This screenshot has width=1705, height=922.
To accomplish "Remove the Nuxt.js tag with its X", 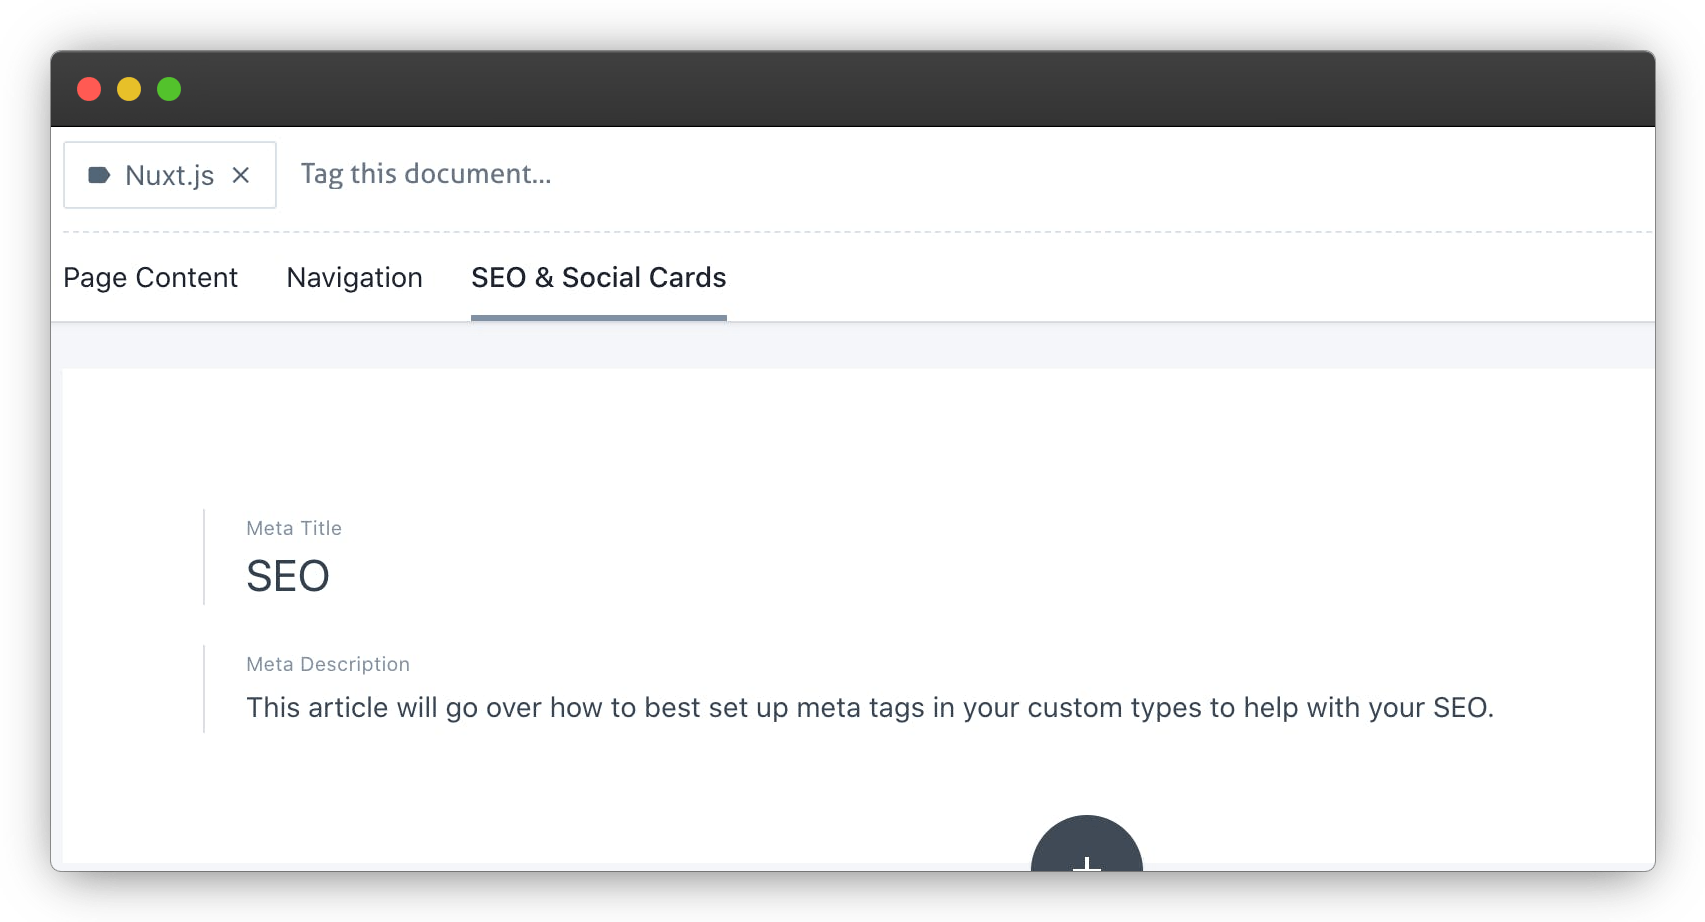I will pos(241,175).
